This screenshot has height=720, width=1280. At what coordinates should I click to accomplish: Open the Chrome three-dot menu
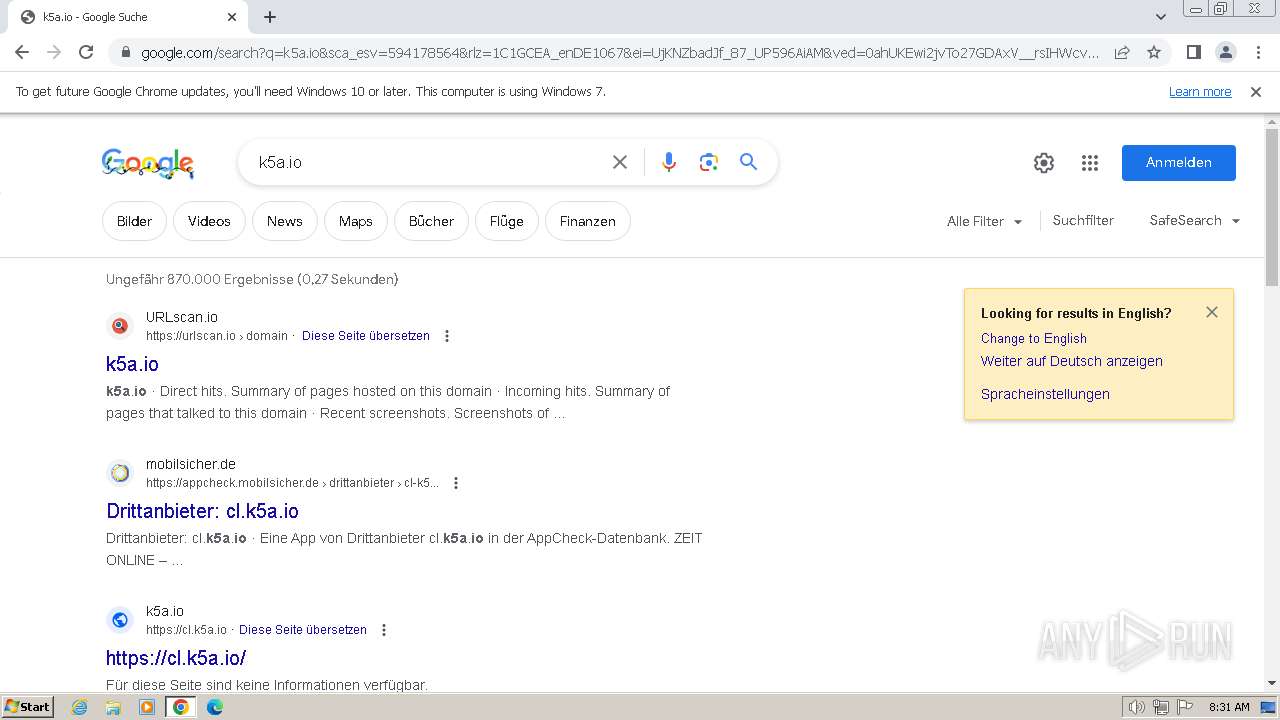tap(1257, 52)
